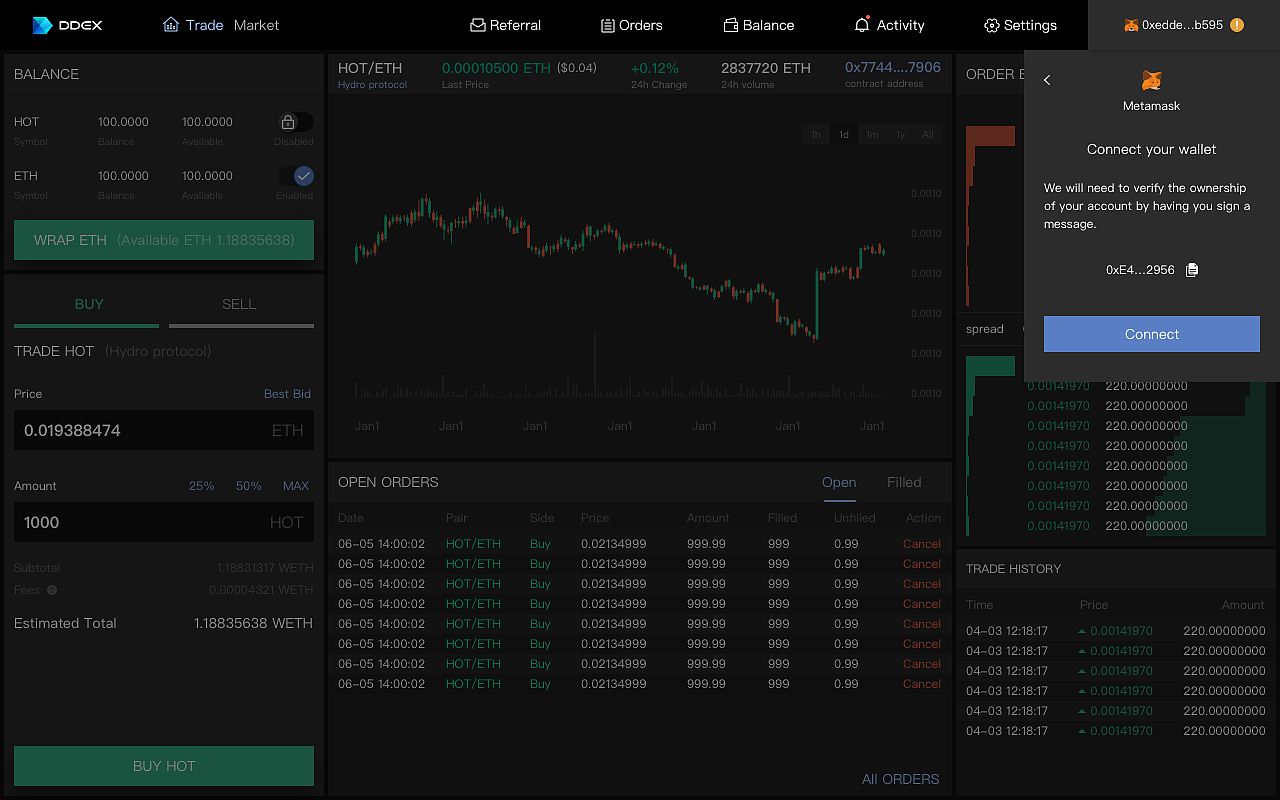Set chart range to 1m
Image resolution: width=1280 pixels, height=800 pixels.
click(x=872, y=135)
